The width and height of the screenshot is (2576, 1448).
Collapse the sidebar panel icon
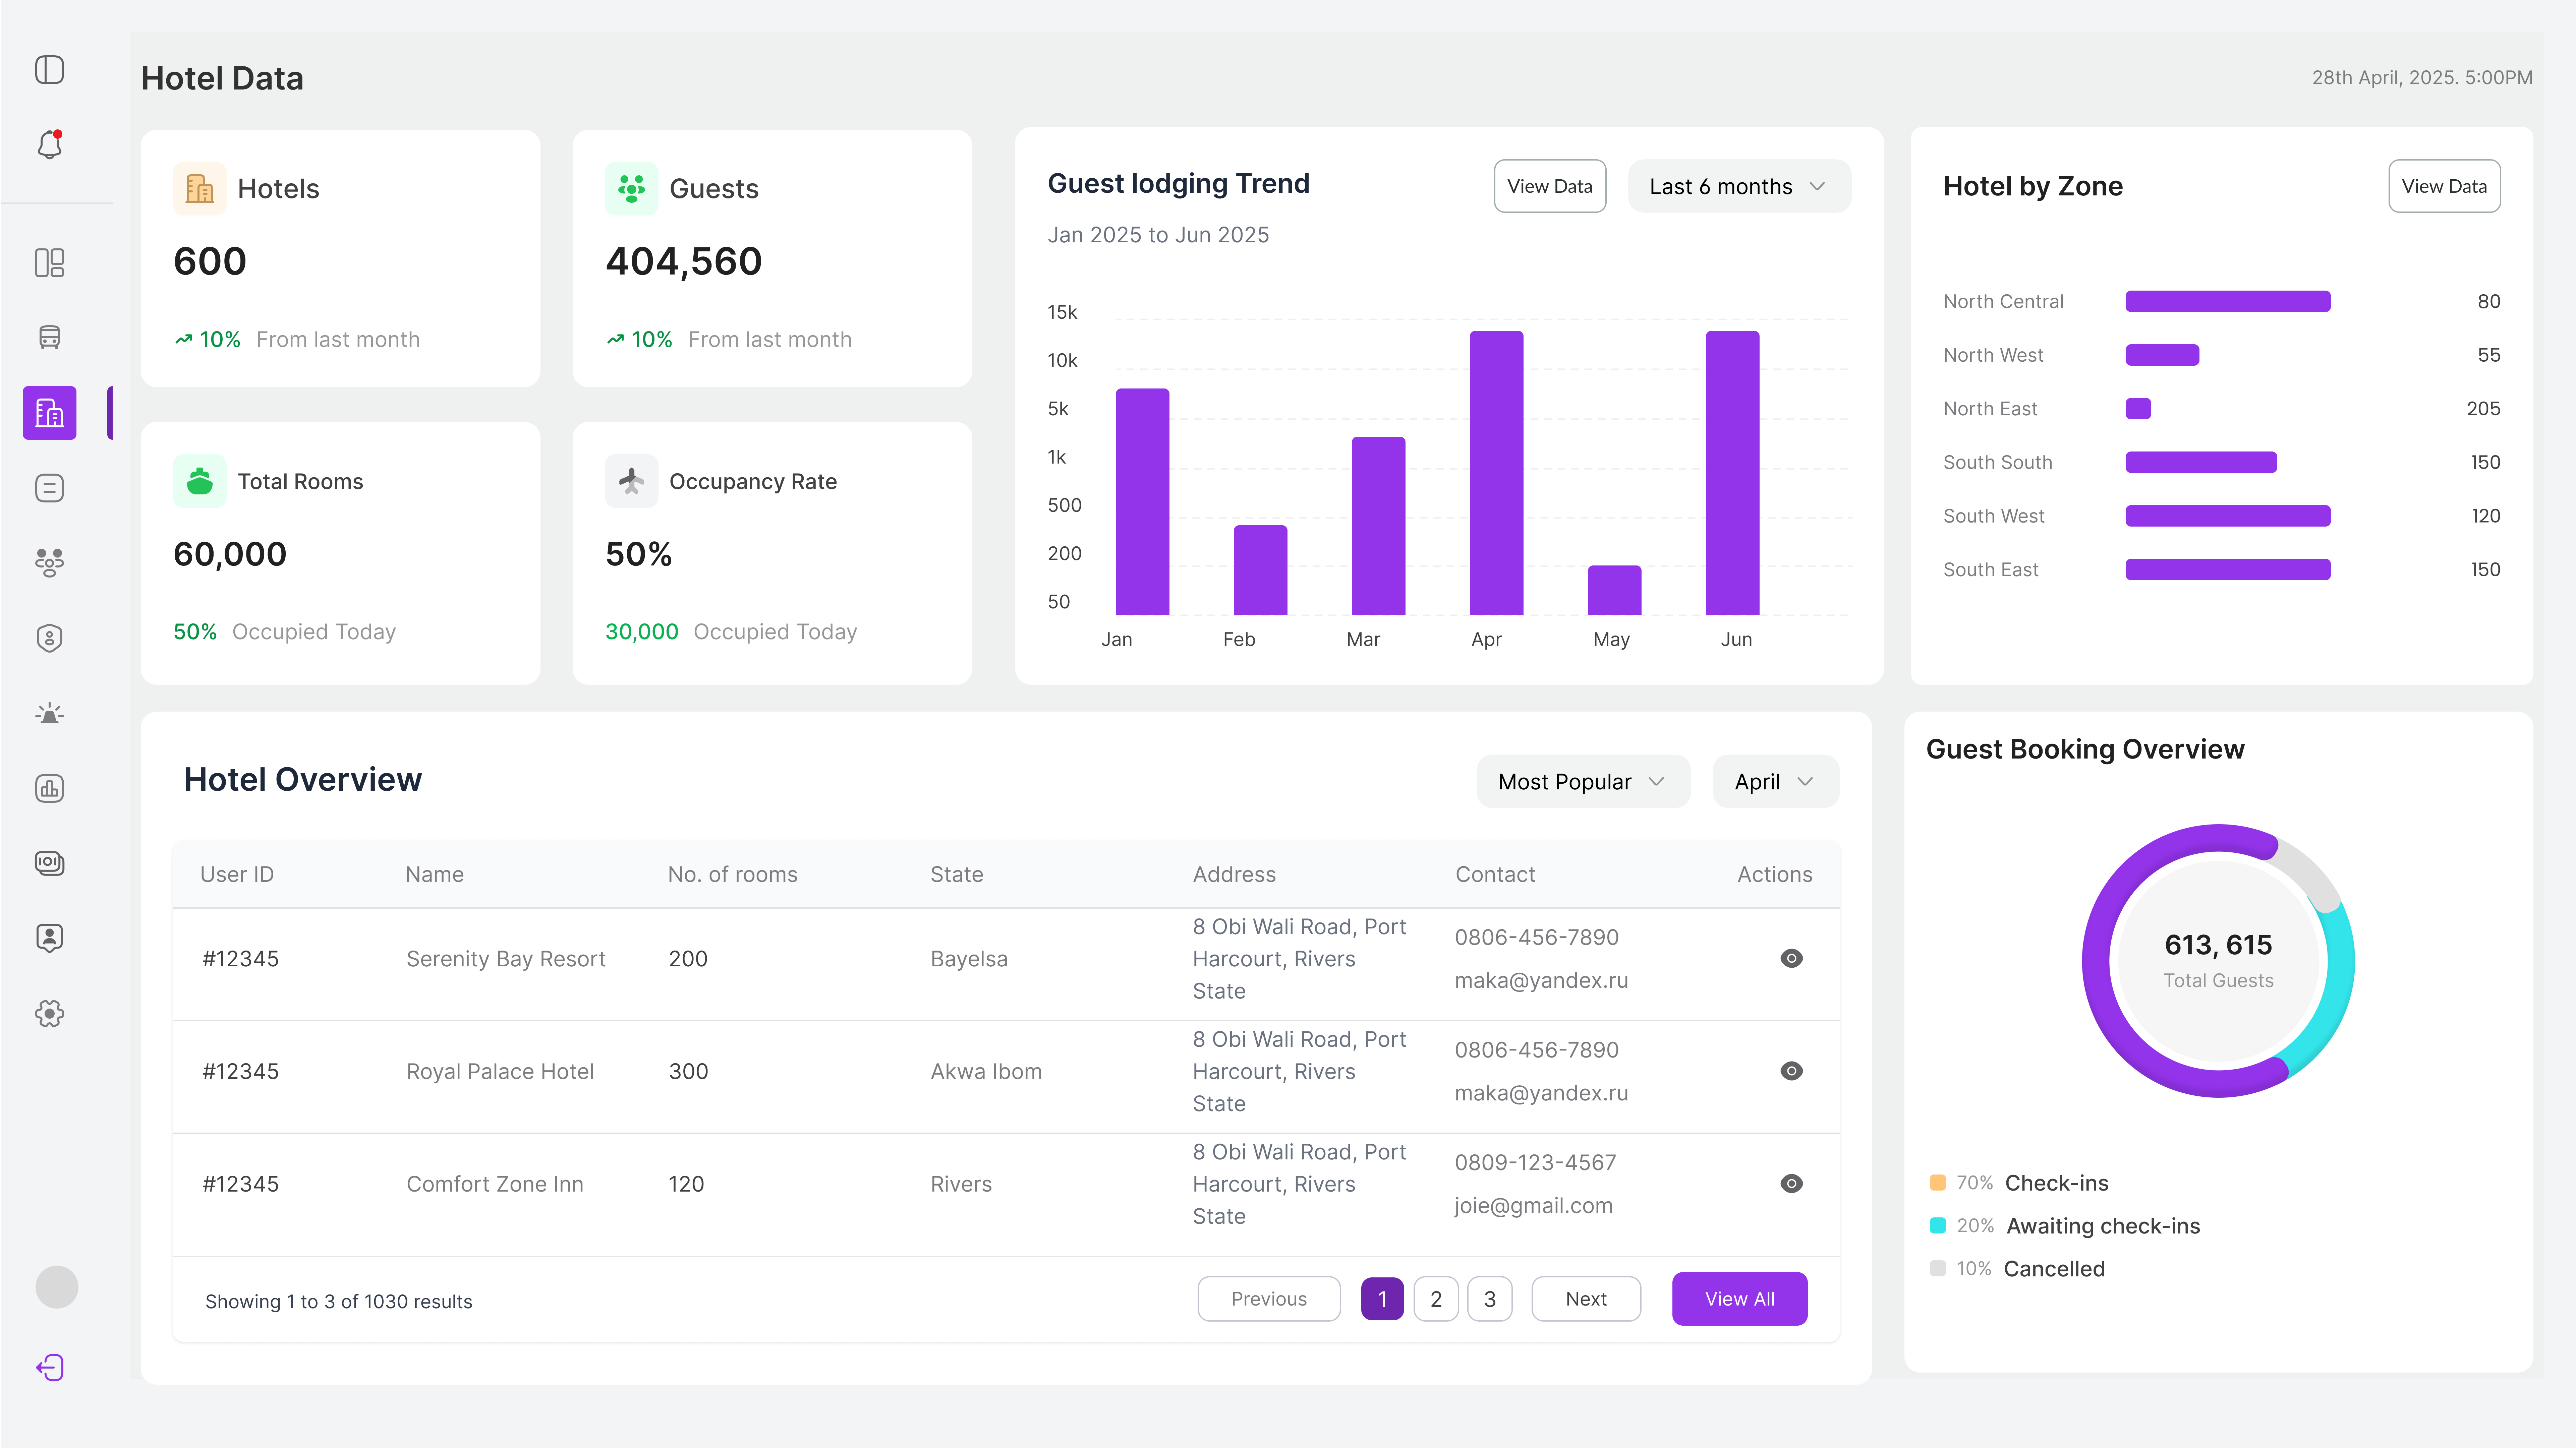pos(49,70)
